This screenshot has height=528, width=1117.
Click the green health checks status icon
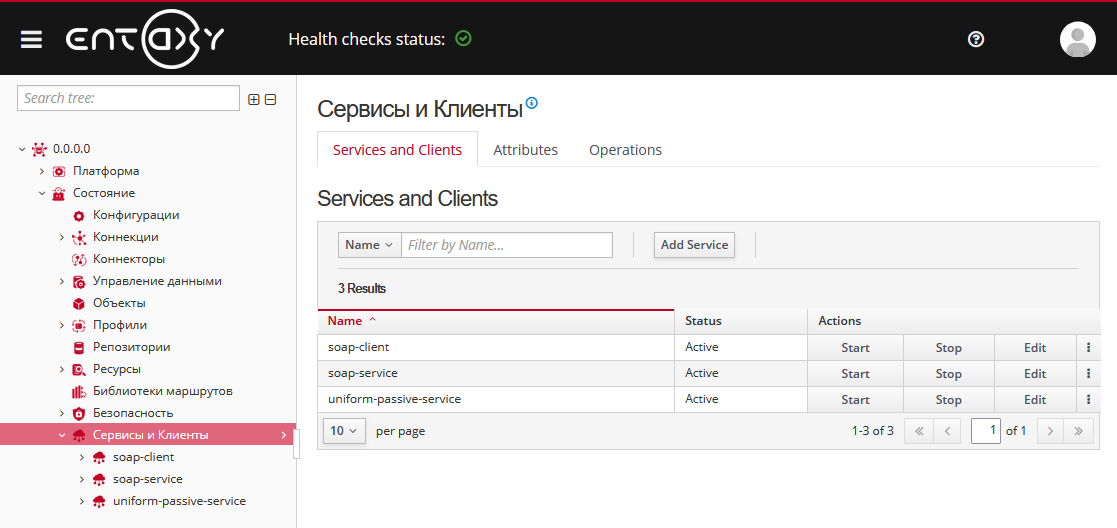click(x=463, y=38)
